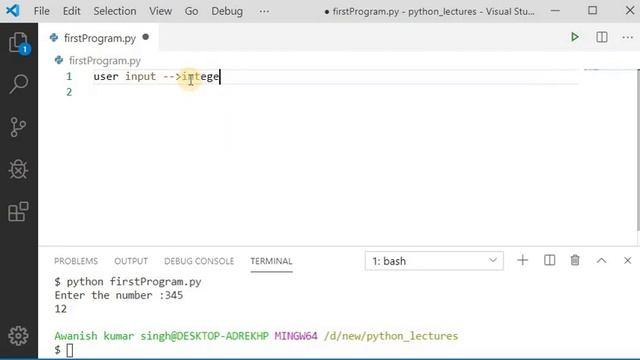640x360 pixels.
Task: Click firstProgram.py in the breadcrumb
Action: click(105, 61)
